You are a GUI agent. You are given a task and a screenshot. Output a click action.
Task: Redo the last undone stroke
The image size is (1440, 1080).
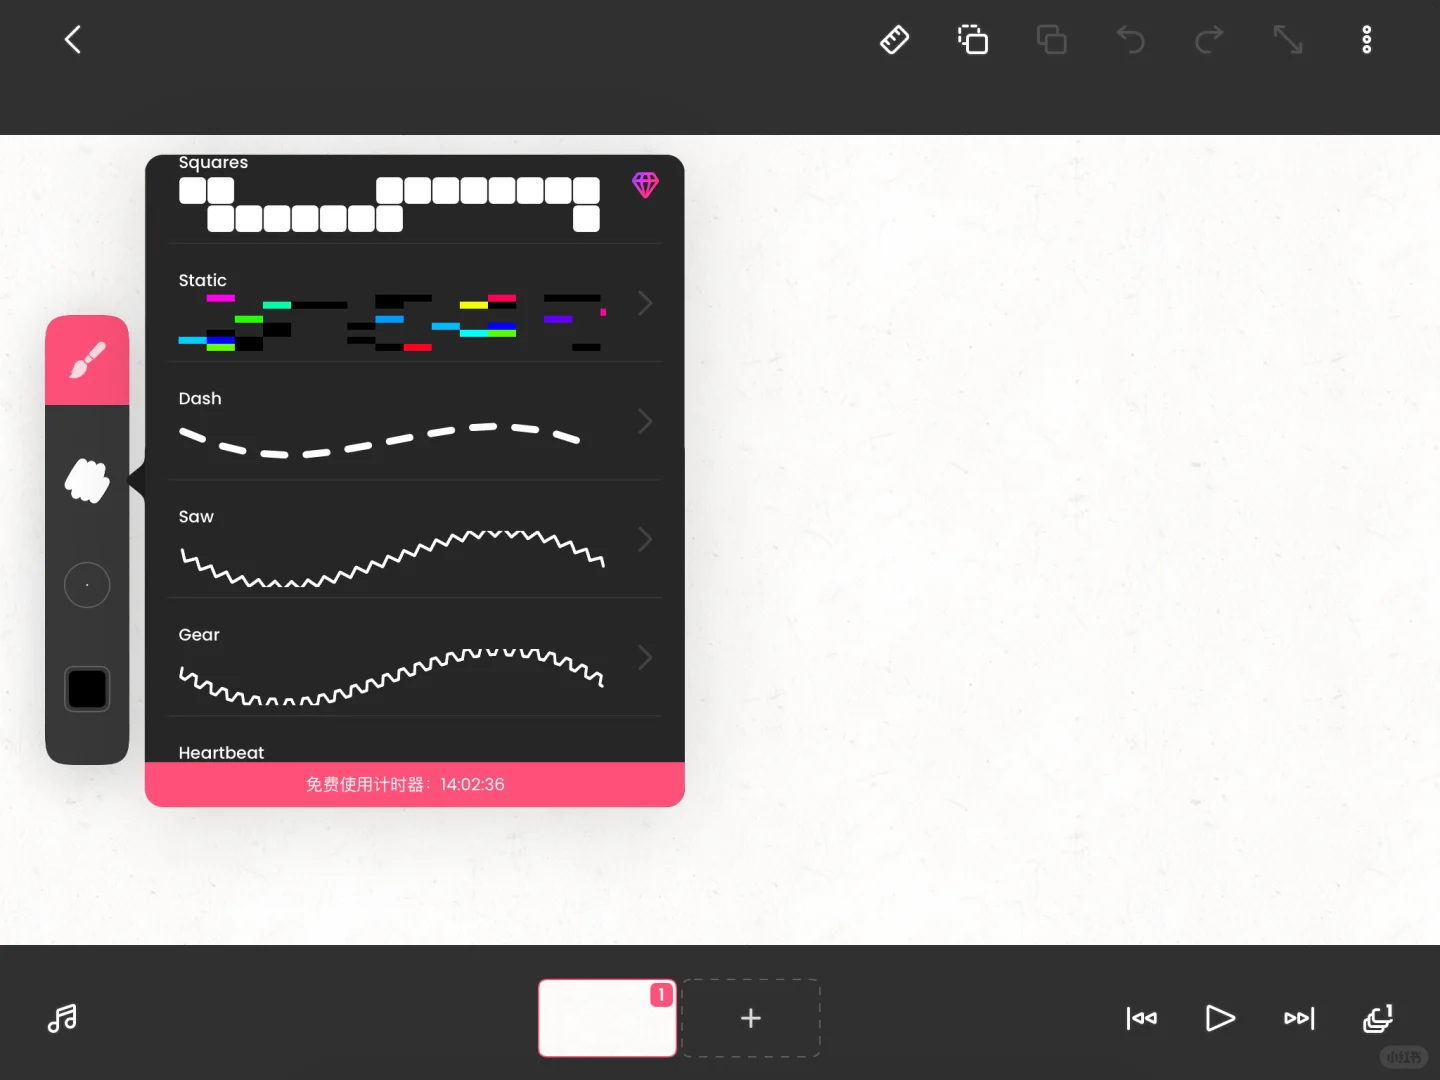pyautogui.click(x=1209, y=40)
